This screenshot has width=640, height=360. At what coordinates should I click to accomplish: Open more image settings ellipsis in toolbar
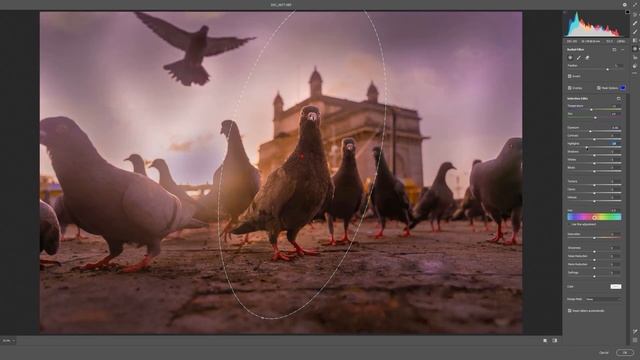[x=635, y=73]
